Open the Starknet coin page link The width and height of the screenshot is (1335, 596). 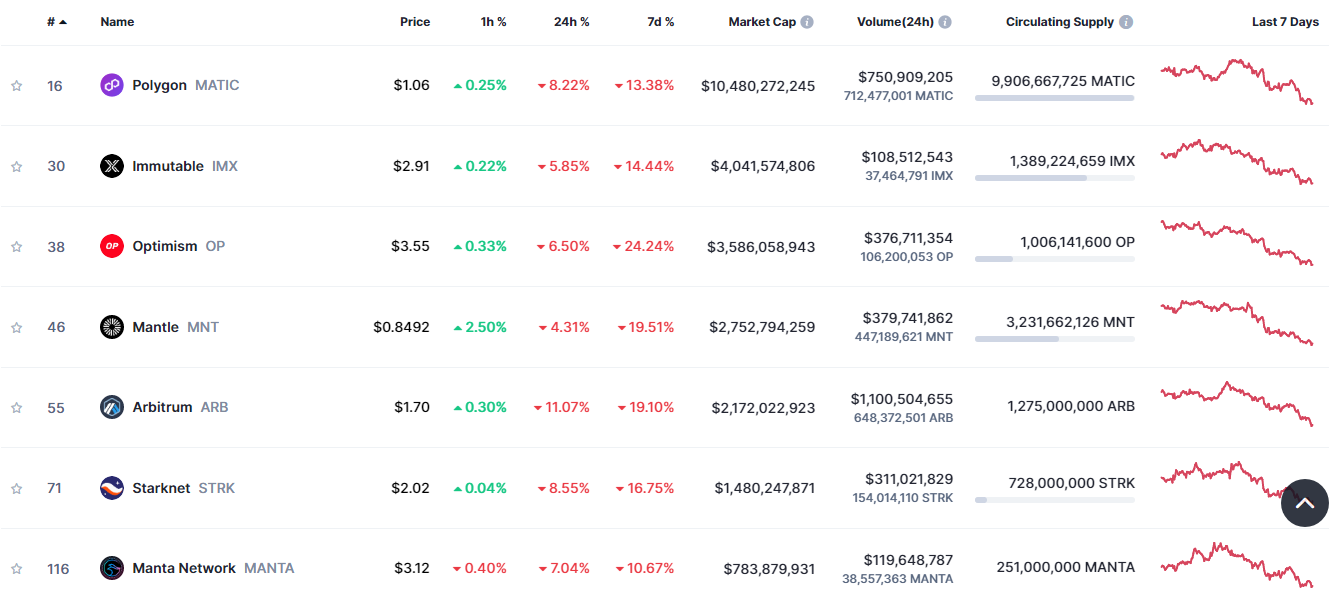point(161,488)
